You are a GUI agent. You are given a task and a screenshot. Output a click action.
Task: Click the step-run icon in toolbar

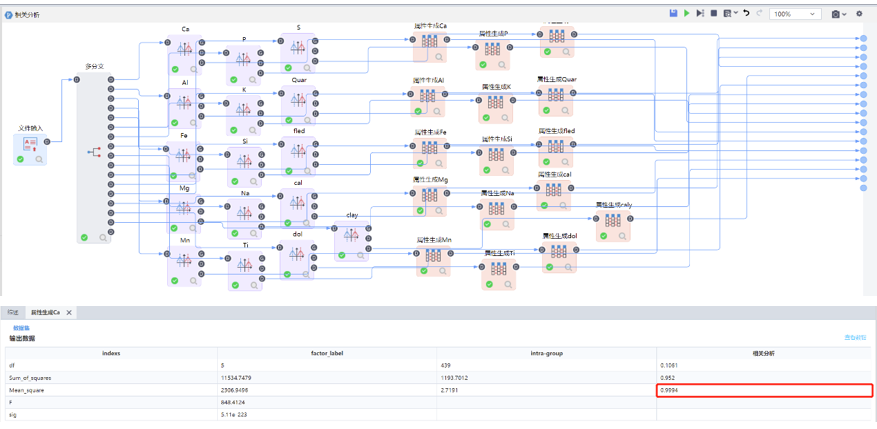[x=700, y=14]
